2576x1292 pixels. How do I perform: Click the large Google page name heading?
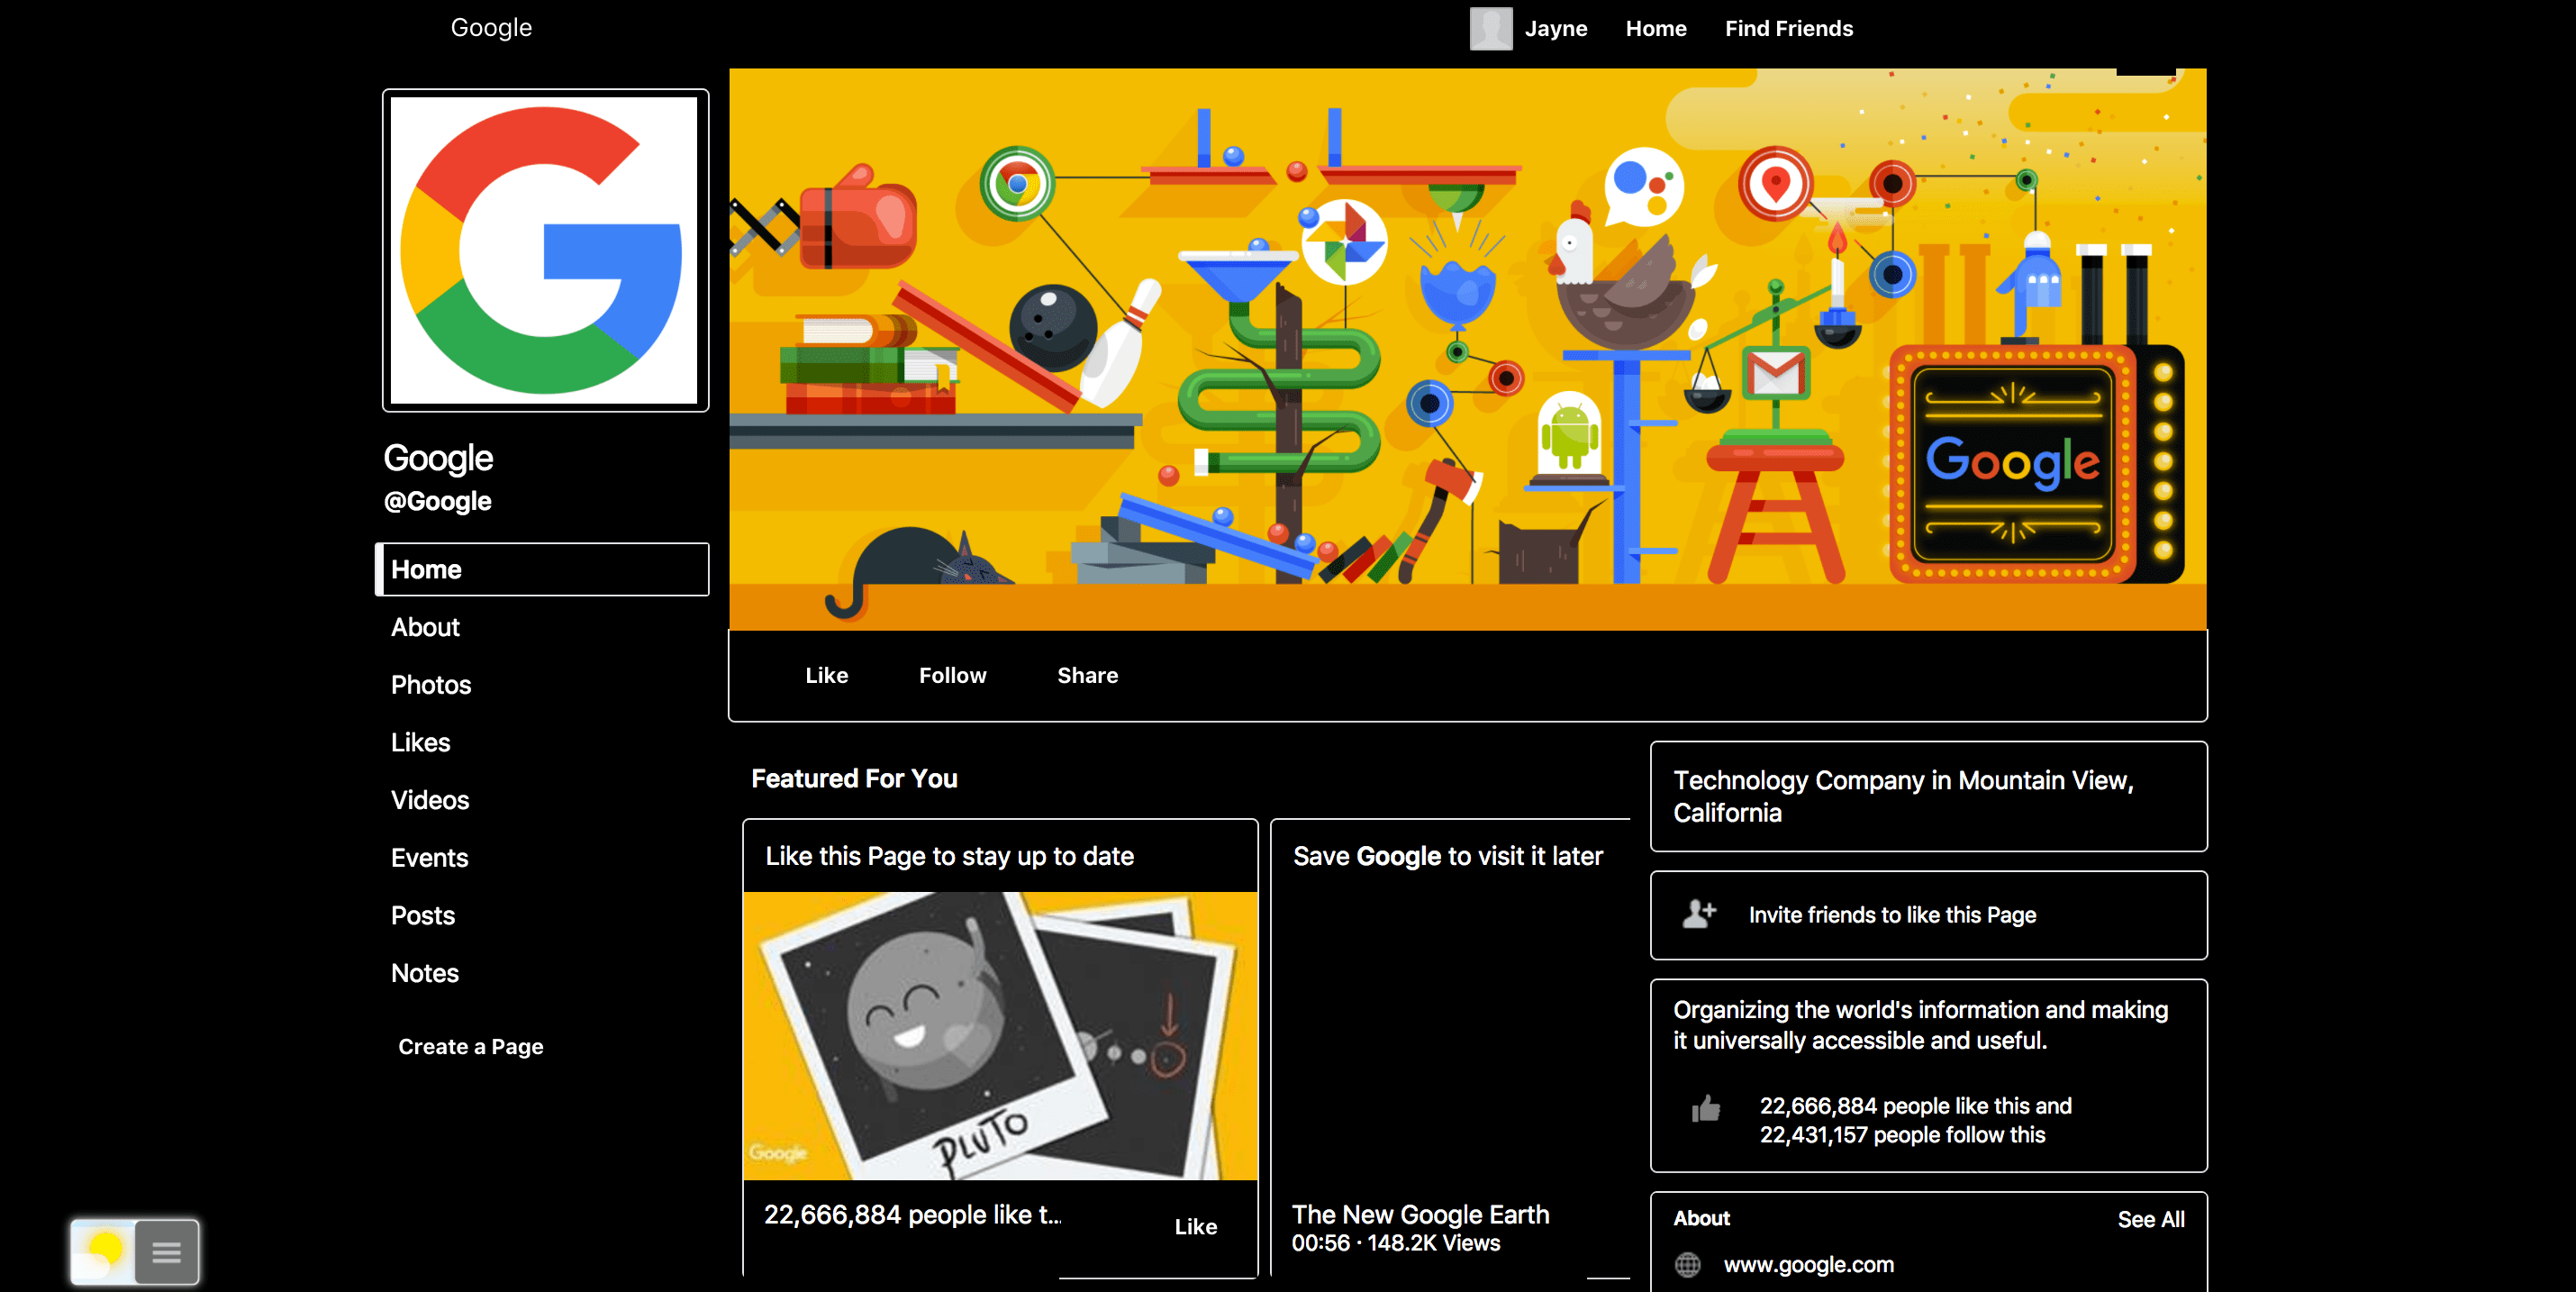(438, 457)
